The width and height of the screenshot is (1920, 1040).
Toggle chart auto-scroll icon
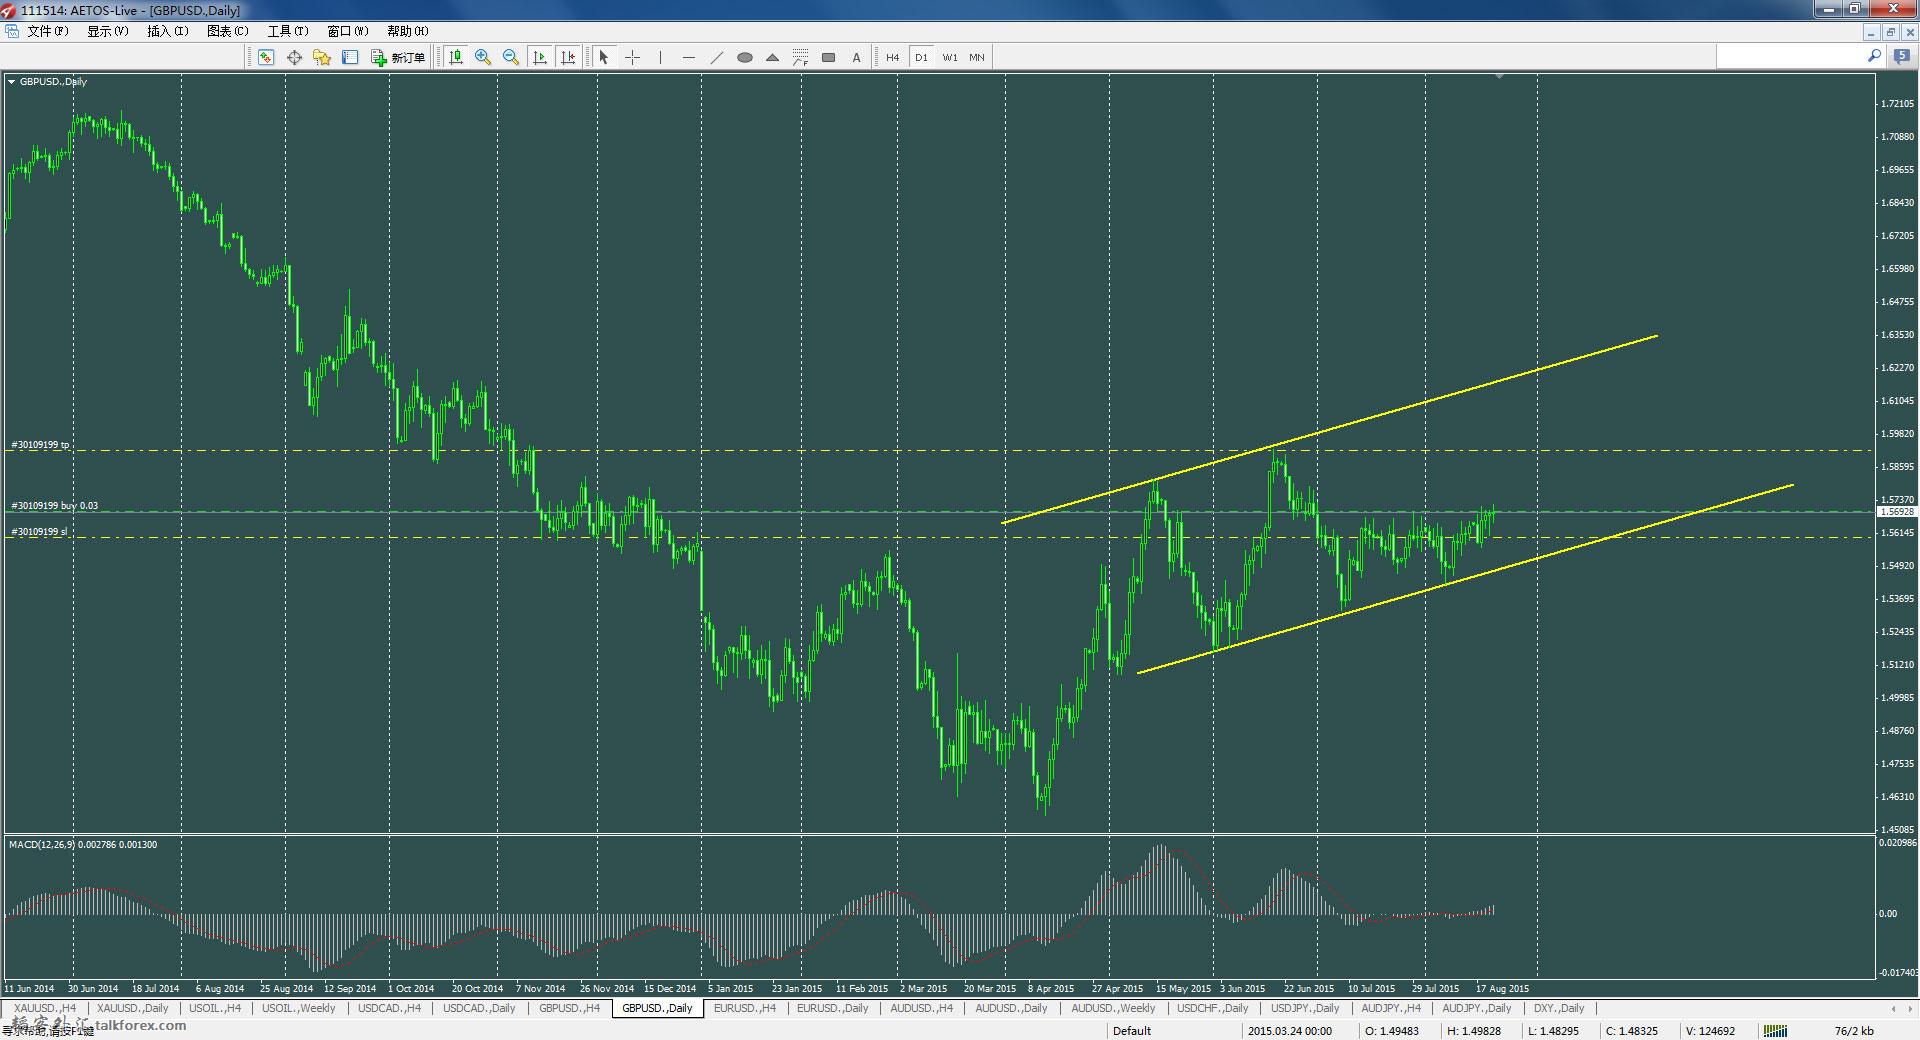point(540,57)
